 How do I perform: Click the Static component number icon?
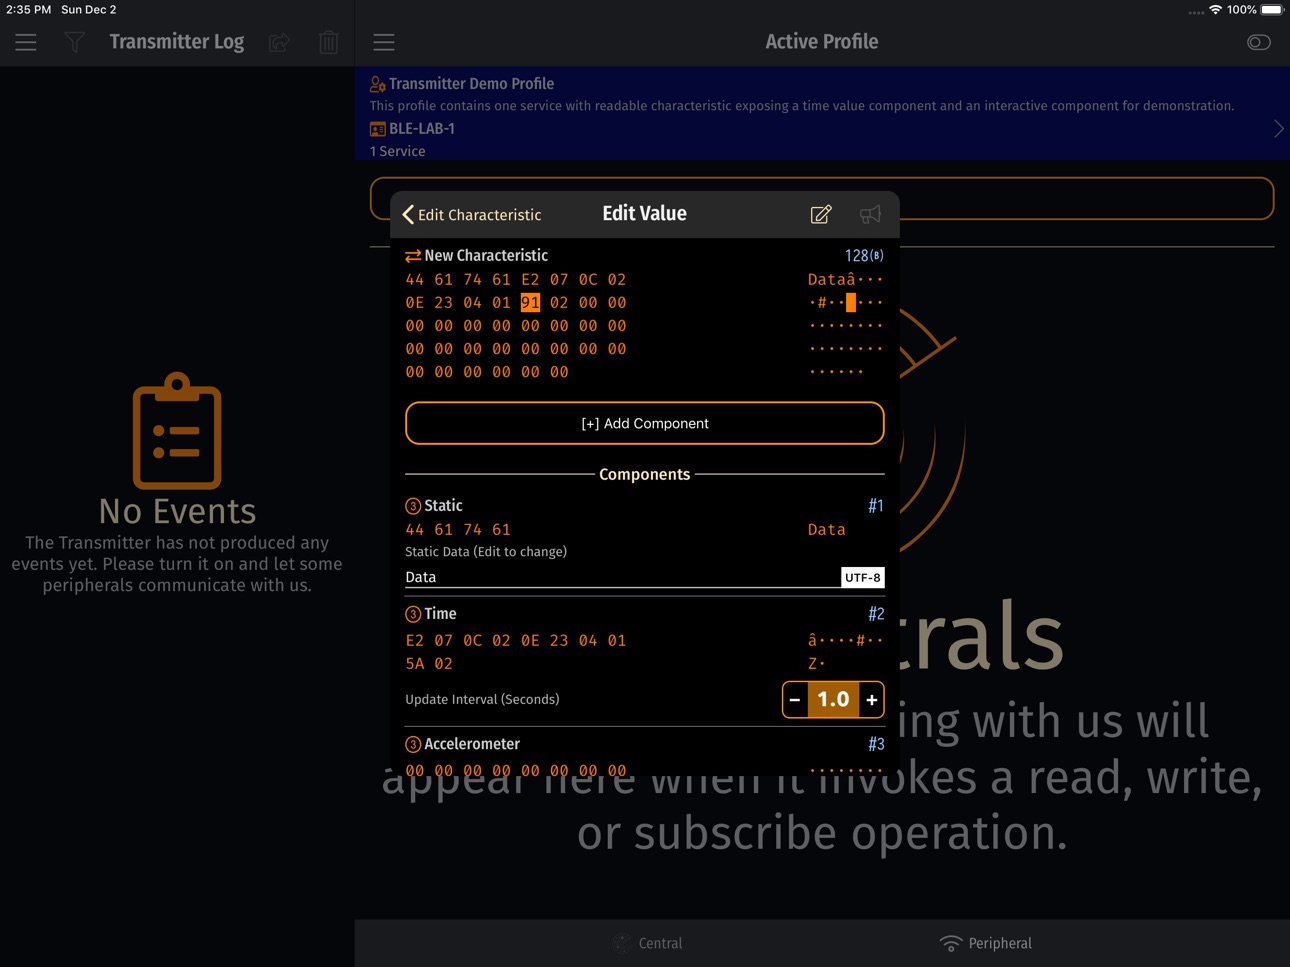pos(413,506)
